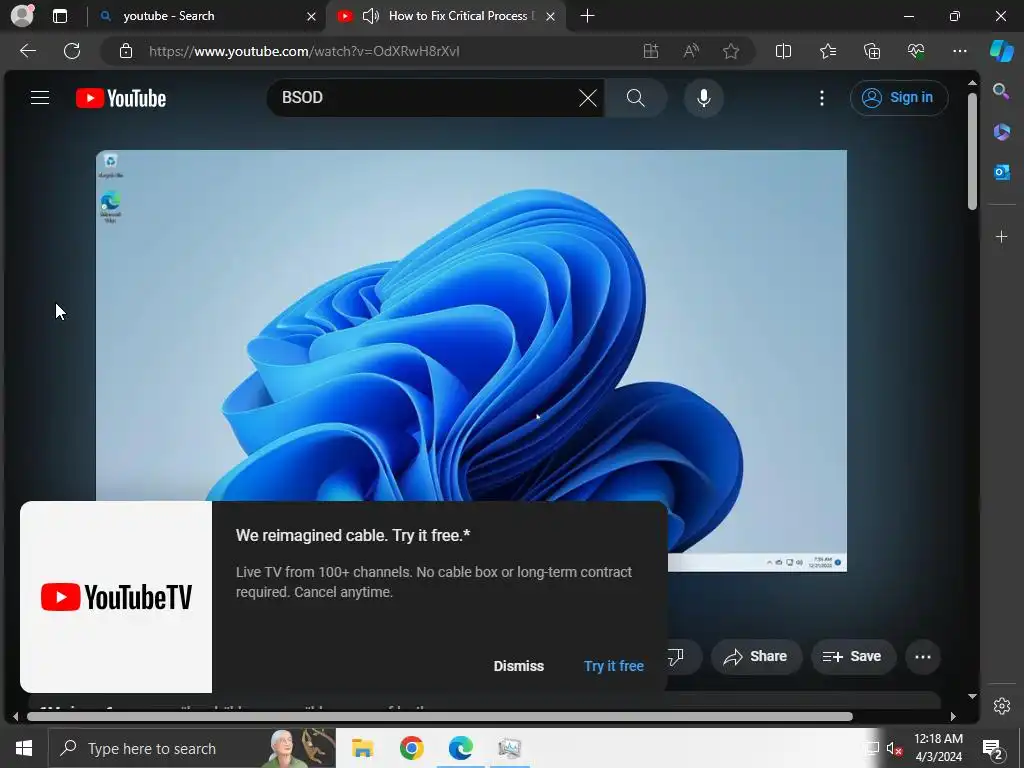Dismiss the YouTube TV promo
The height and width of the screenshot is (768, 1024).
519,665
